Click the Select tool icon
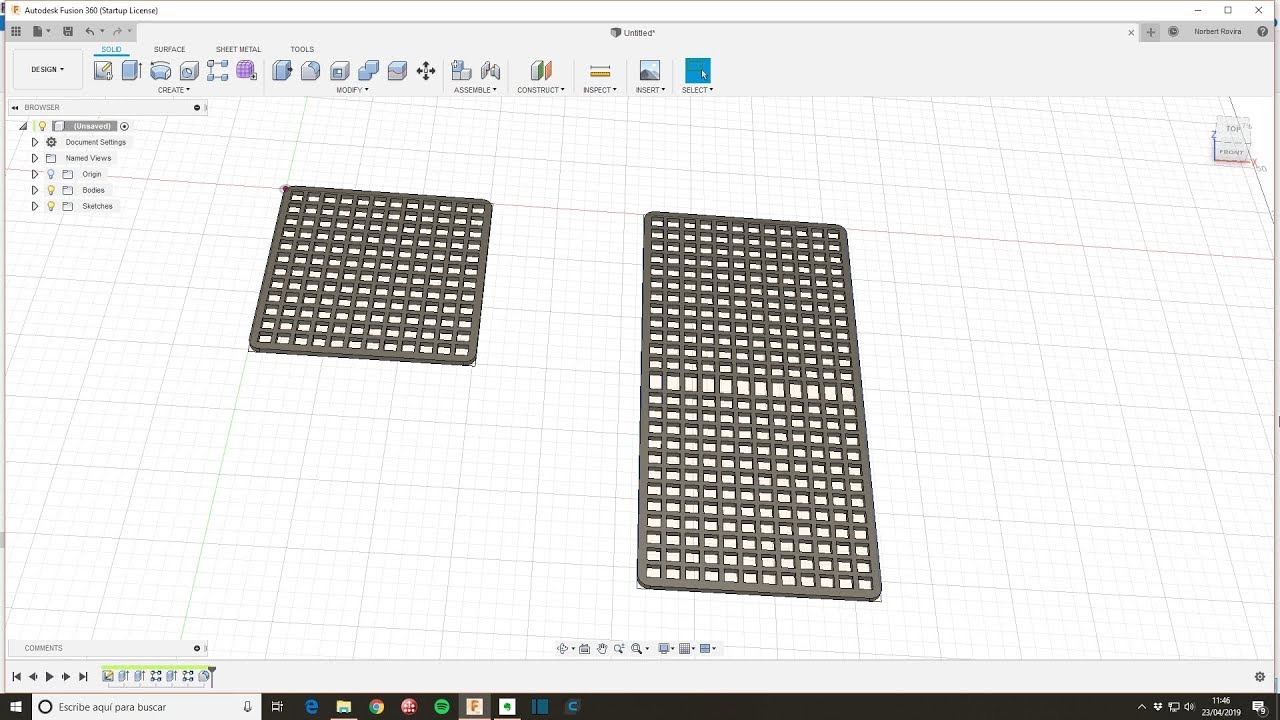This screenshot has width=1280, height=720. 697,70
